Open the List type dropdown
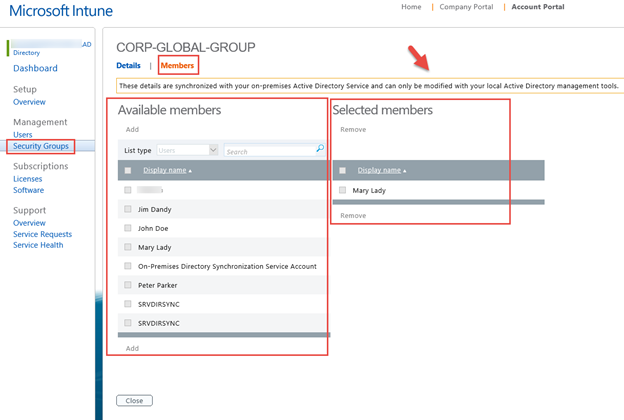The image size is (624, 420). 187,150
